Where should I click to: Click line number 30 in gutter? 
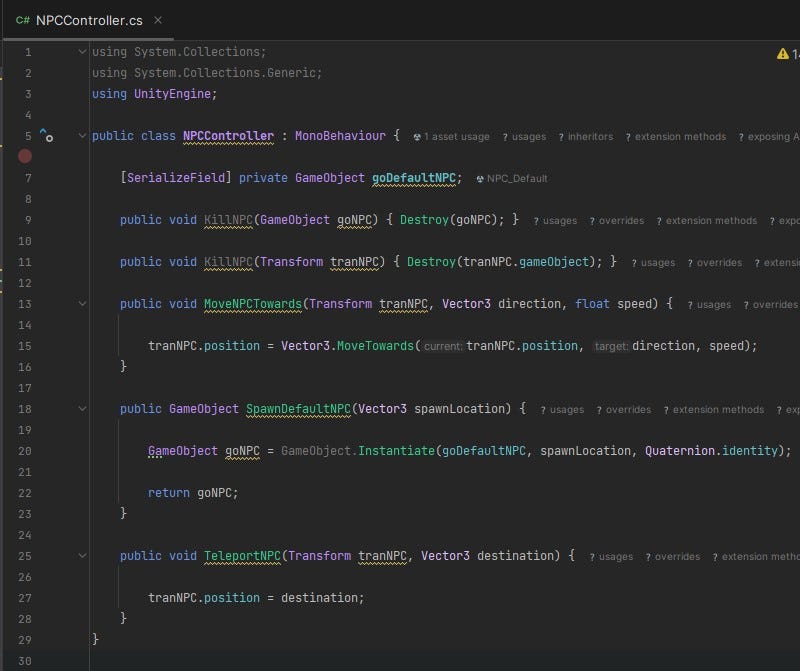click(x=24, y=661)
